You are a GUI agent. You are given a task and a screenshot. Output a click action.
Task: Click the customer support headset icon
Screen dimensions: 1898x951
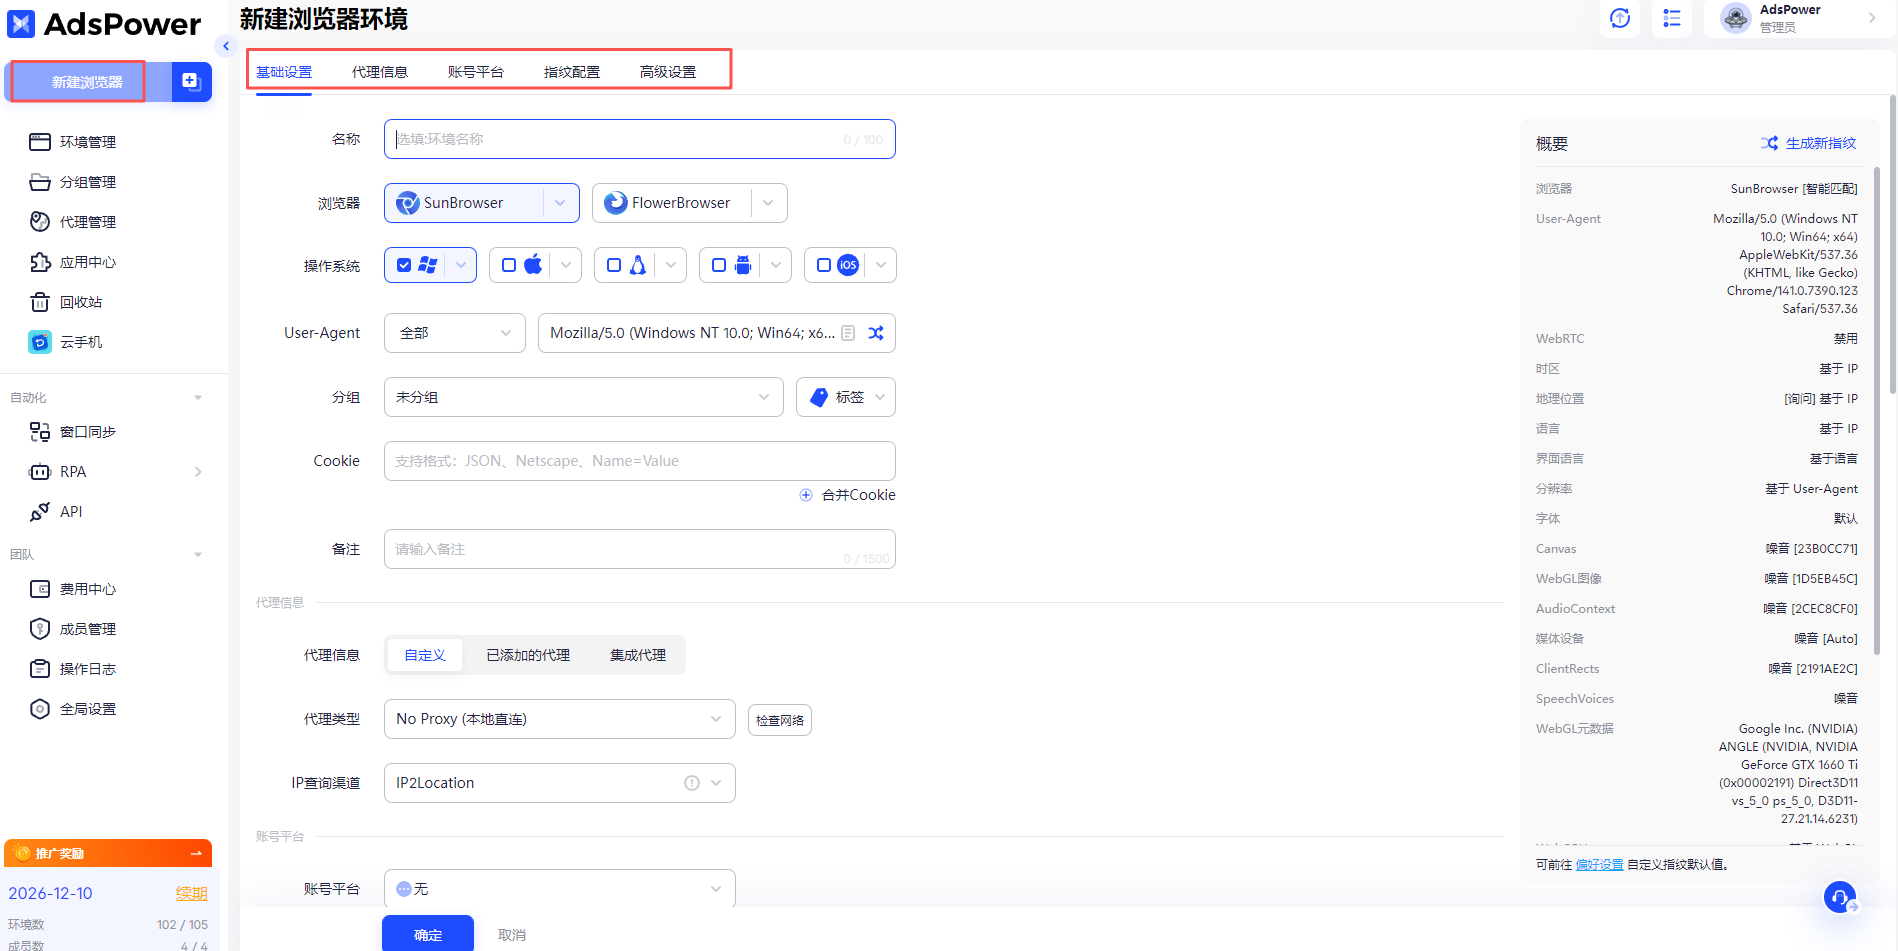(1839, 897)
